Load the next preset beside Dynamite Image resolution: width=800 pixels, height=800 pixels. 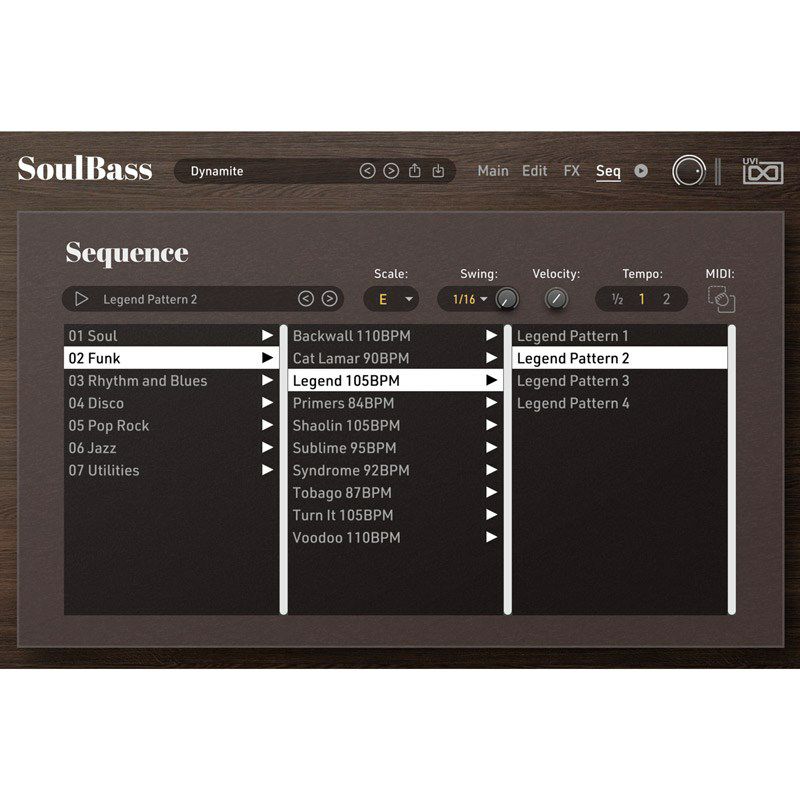click(391, 171)
